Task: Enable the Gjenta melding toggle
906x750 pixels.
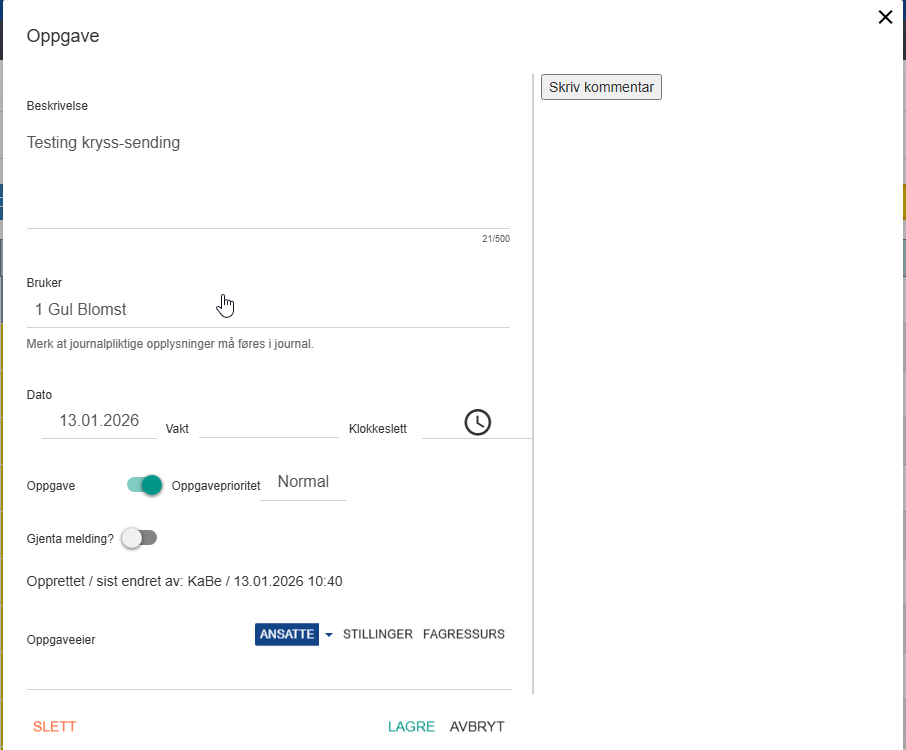Action: click(139, 538)
